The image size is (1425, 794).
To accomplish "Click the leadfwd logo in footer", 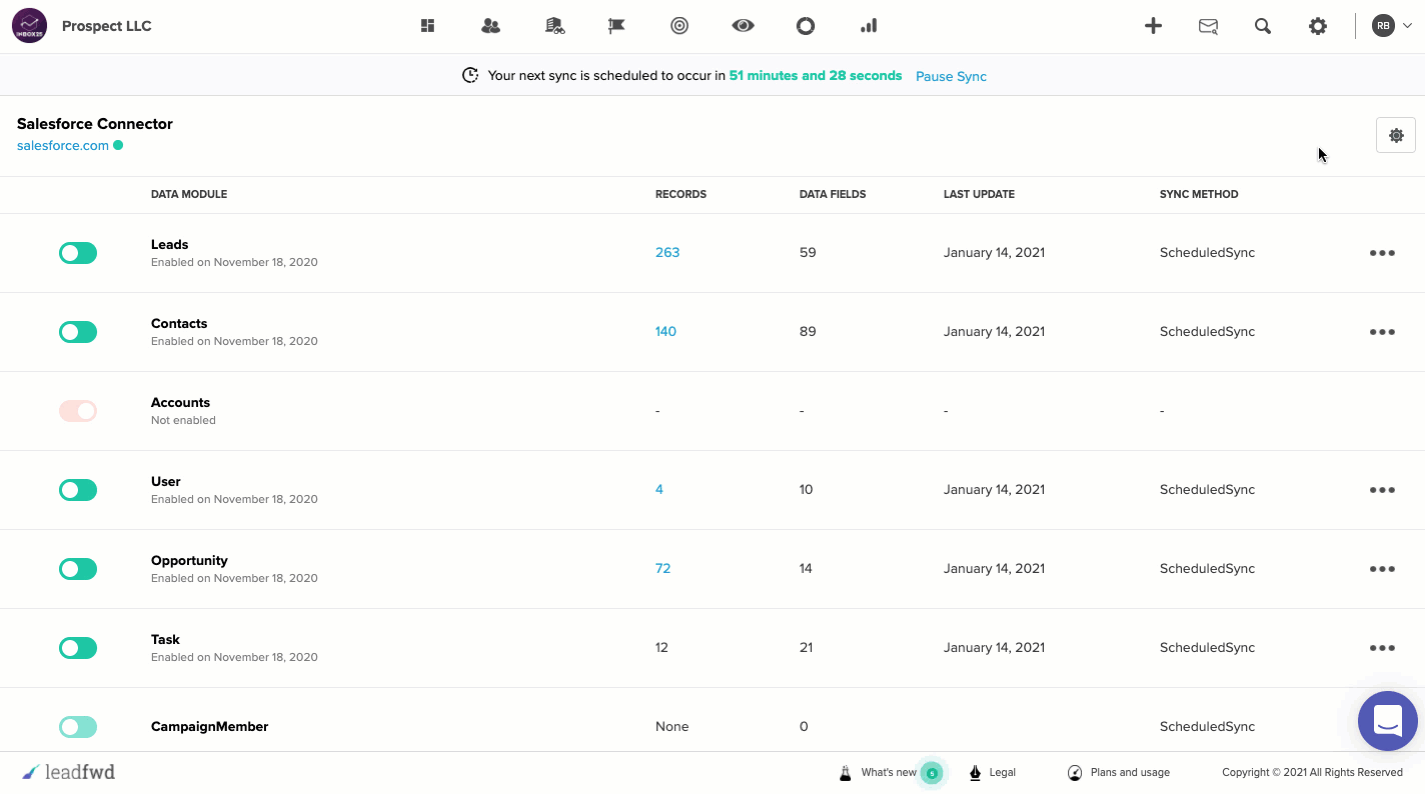I will pos(69,772).
